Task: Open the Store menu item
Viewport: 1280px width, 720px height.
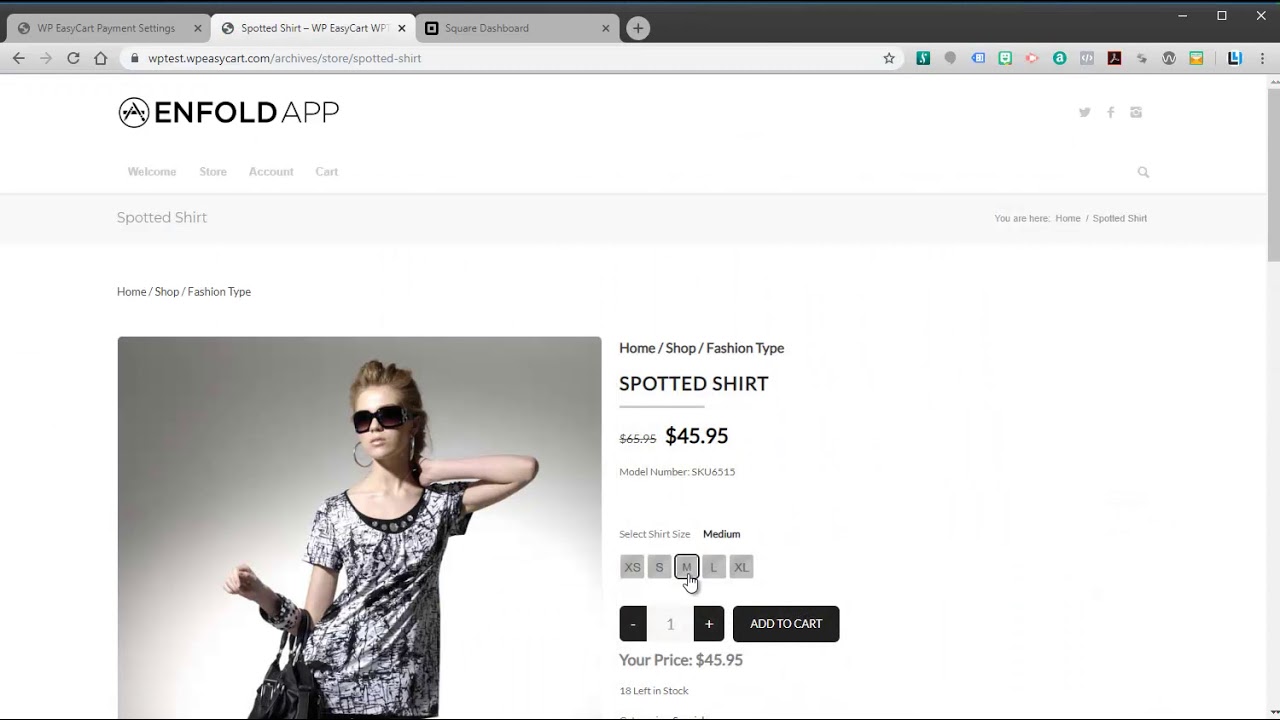Action: point(213,172)
